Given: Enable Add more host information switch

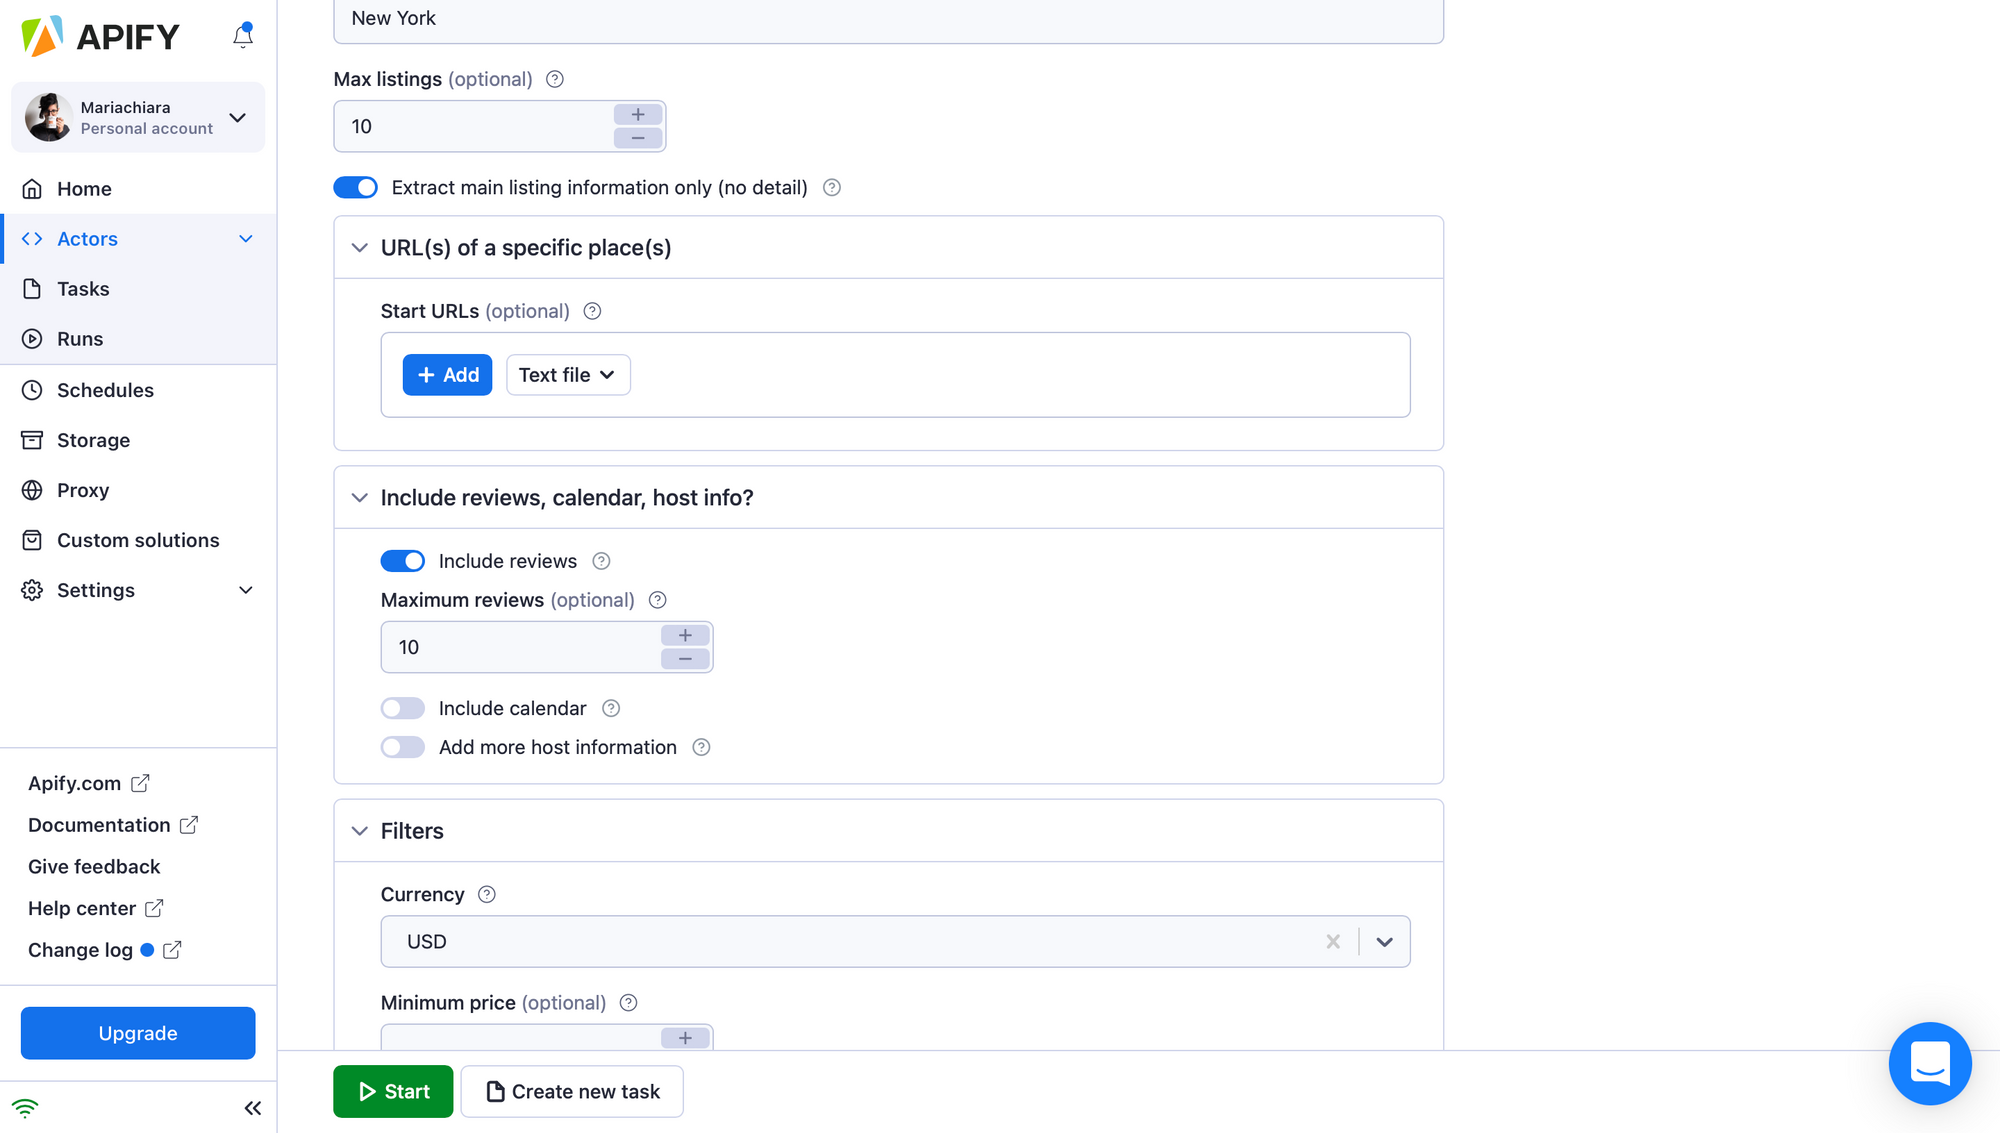Looking at the screenshot, I should [x=403, y=747].
